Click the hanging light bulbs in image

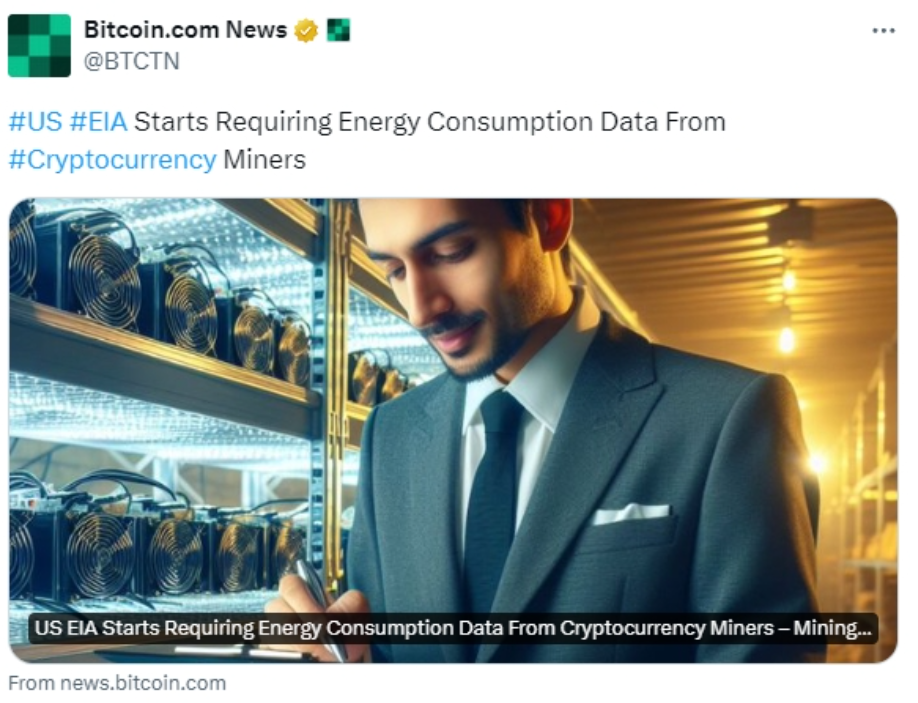point(789,310)
